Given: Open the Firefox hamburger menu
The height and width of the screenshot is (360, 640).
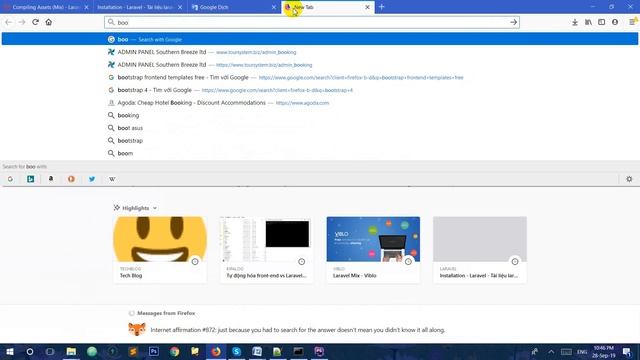Looking at the screenshot, I should click(632, 22).
